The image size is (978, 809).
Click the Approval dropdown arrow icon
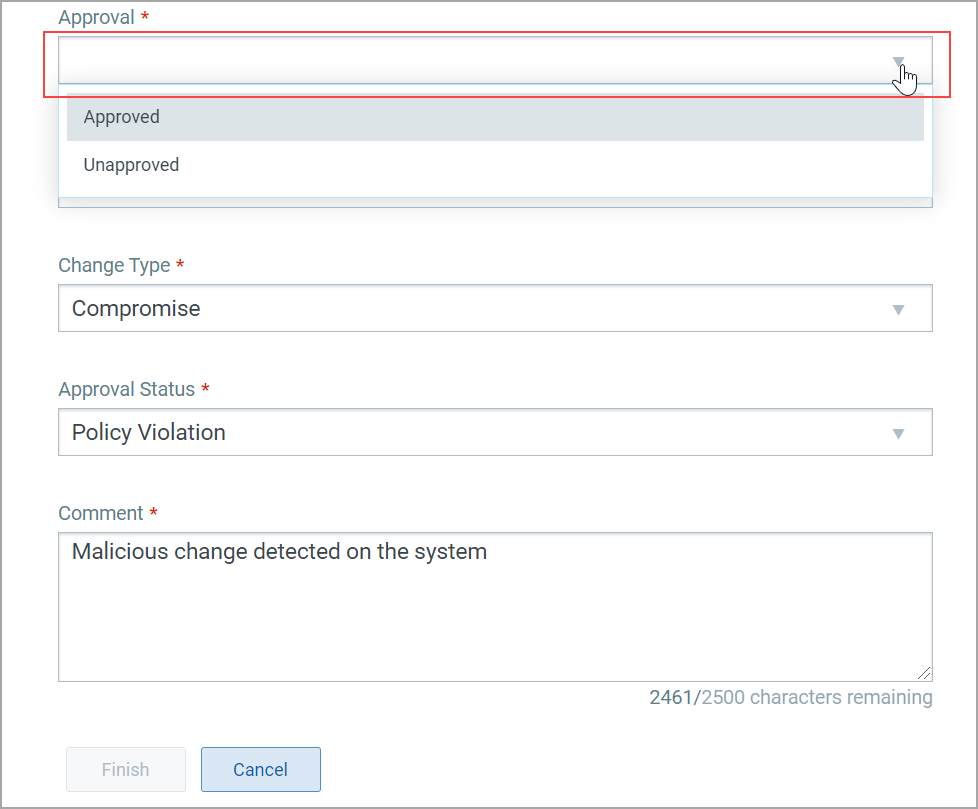[898, 61]
